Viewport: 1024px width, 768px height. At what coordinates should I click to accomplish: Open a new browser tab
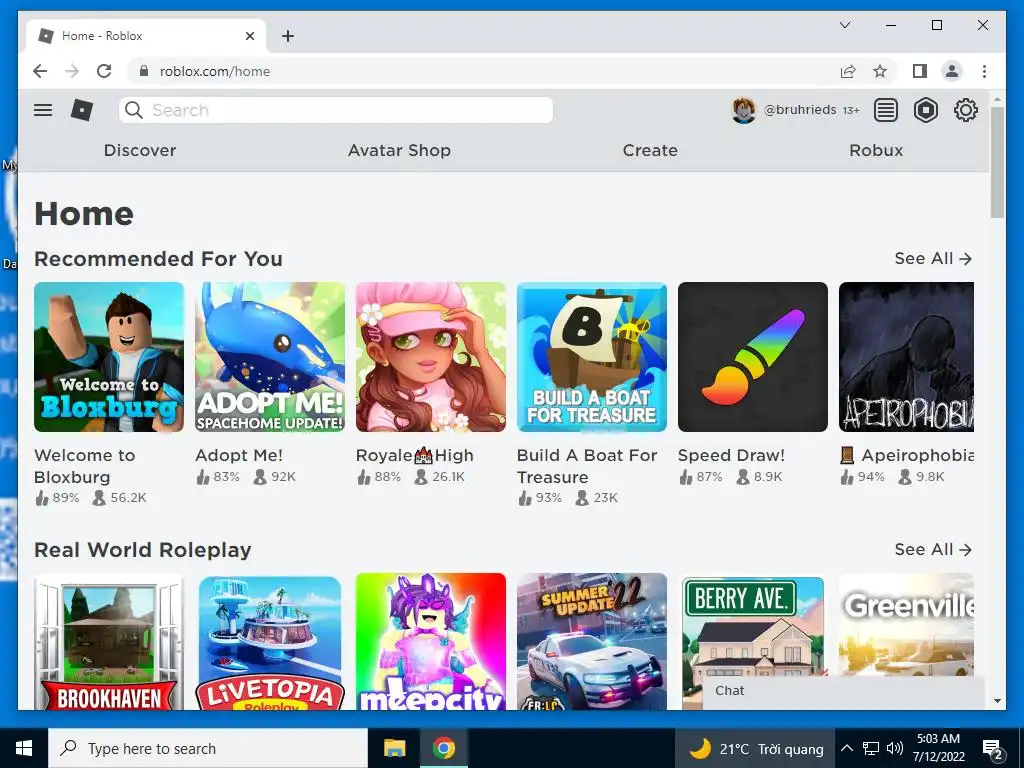pos(288,36)
